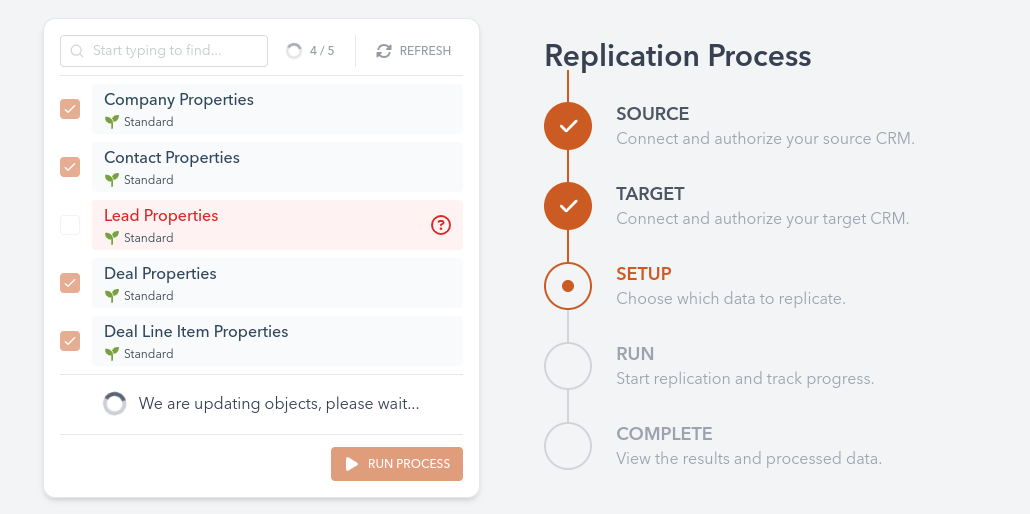This screenshot has height=514, width=1030.
Task: Click the Refresh button label
Action: [x=425, y=51]
